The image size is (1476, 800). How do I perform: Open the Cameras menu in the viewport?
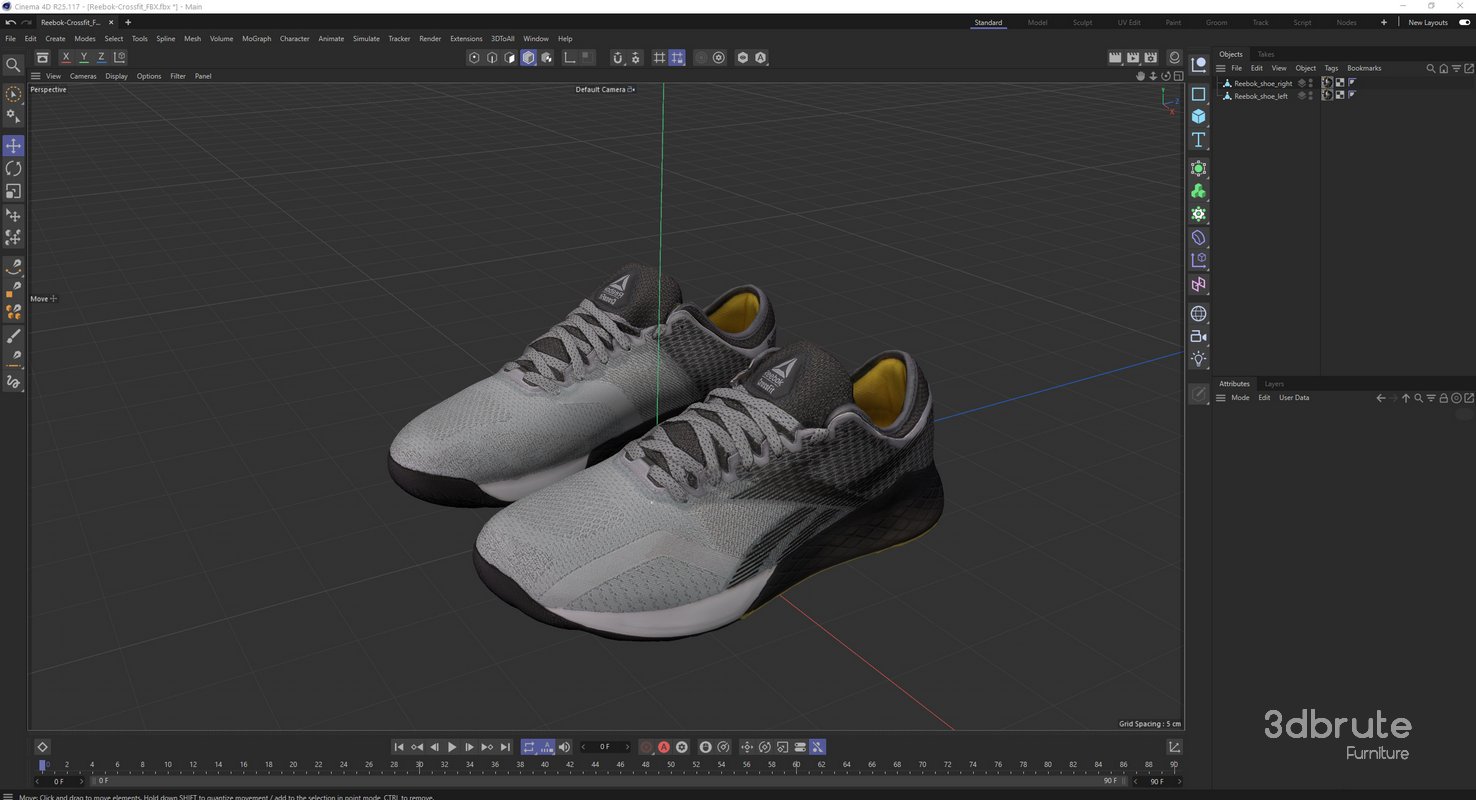coord(83,76)
